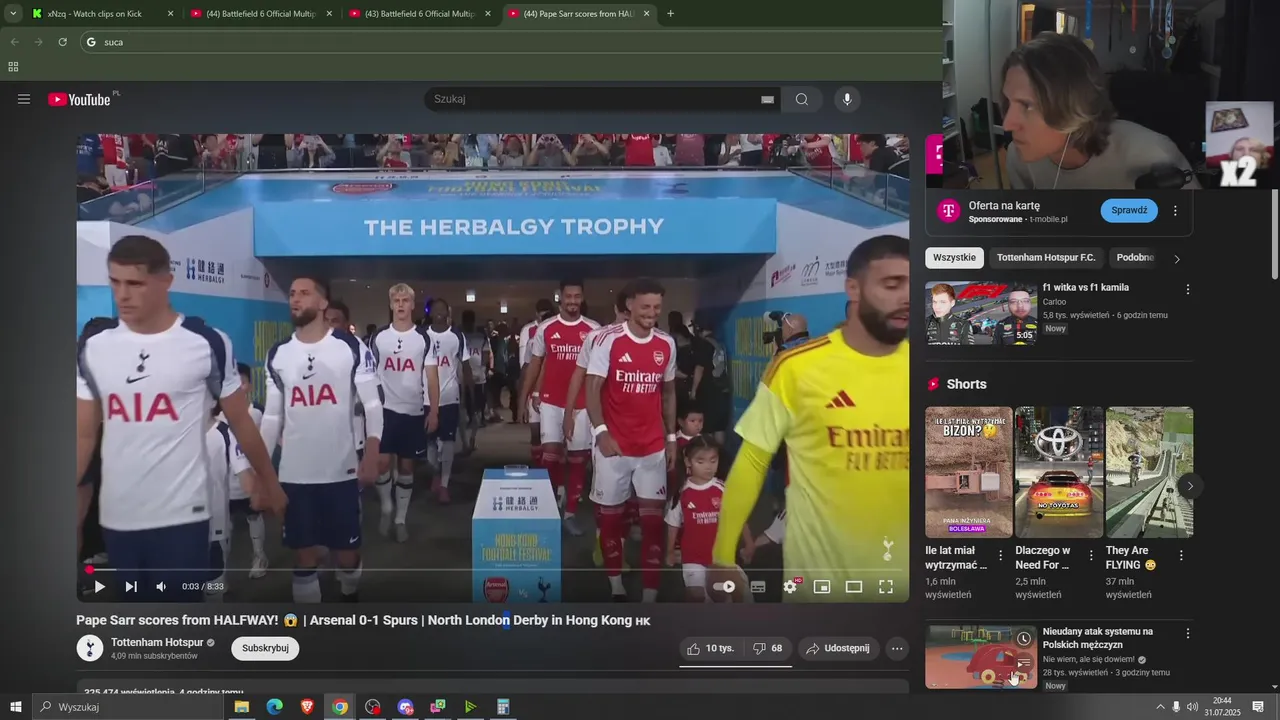Skip to the next video

click(x=131, y=587)
